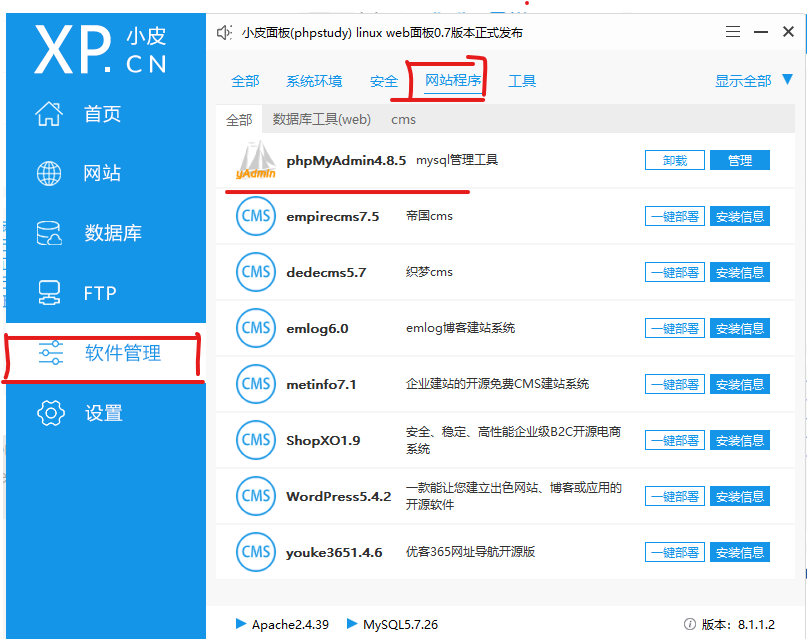The height and width of the screenshot is (639, 807).
Task: Switch to the 全部 top tab
Action: (245, 81)
